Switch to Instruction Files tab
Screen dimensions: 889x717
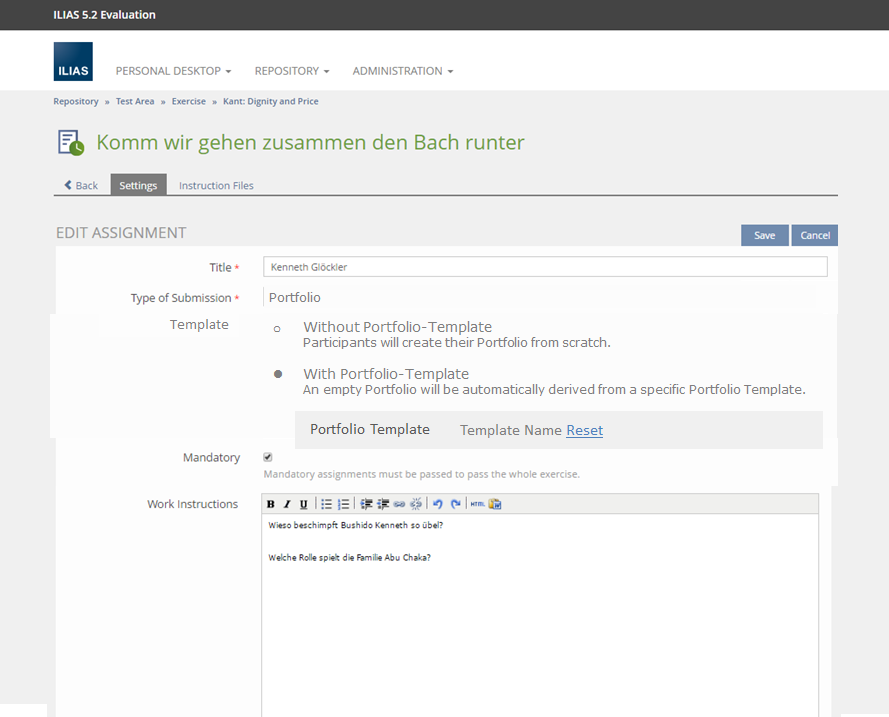click(x=216, y=185)
